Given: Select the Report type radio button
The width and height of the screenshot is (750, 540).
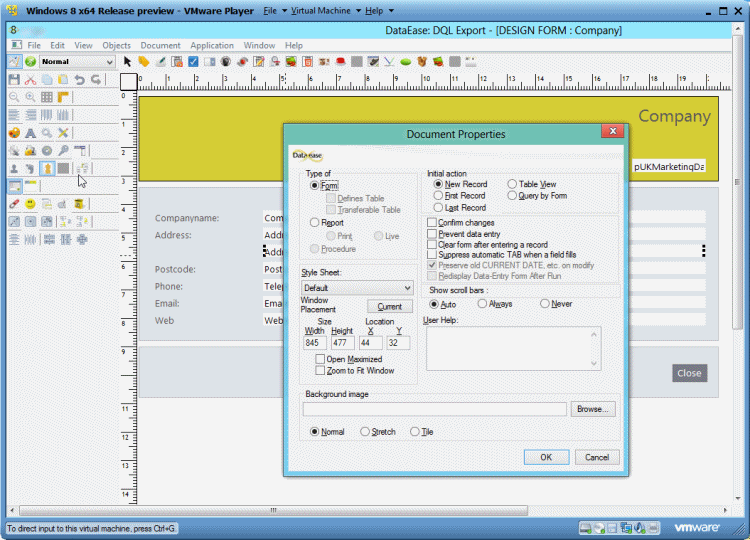Looking at the screenshot, I should pyautogui.click(x=314, y=222).
